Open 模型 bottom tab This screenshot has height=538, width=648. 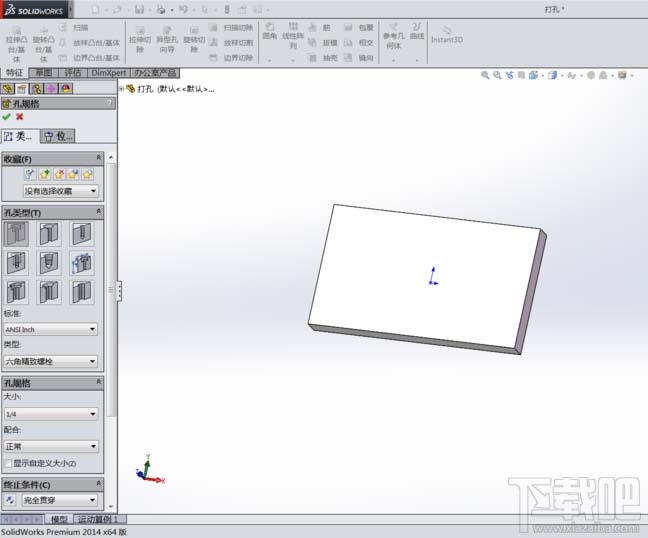59,519
